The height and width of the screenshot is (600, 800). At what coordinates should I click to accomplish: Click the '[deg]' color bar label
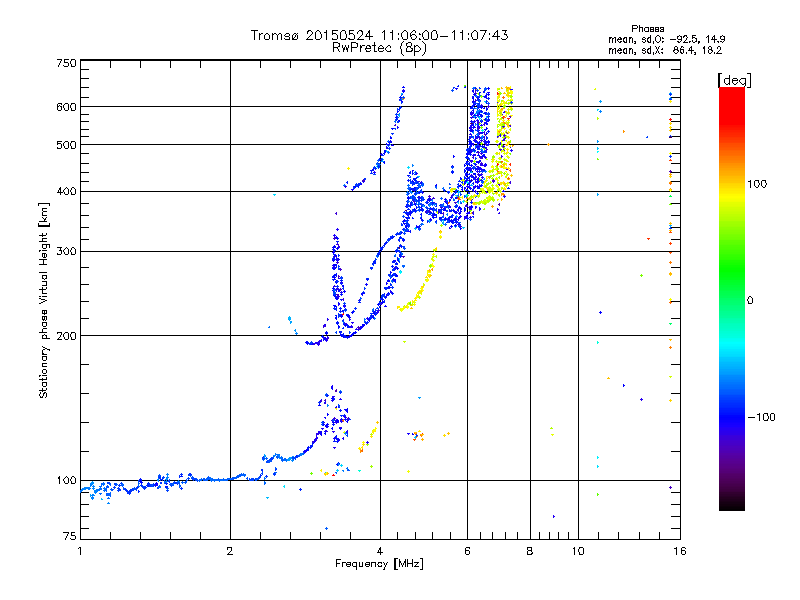coord(734,80)
